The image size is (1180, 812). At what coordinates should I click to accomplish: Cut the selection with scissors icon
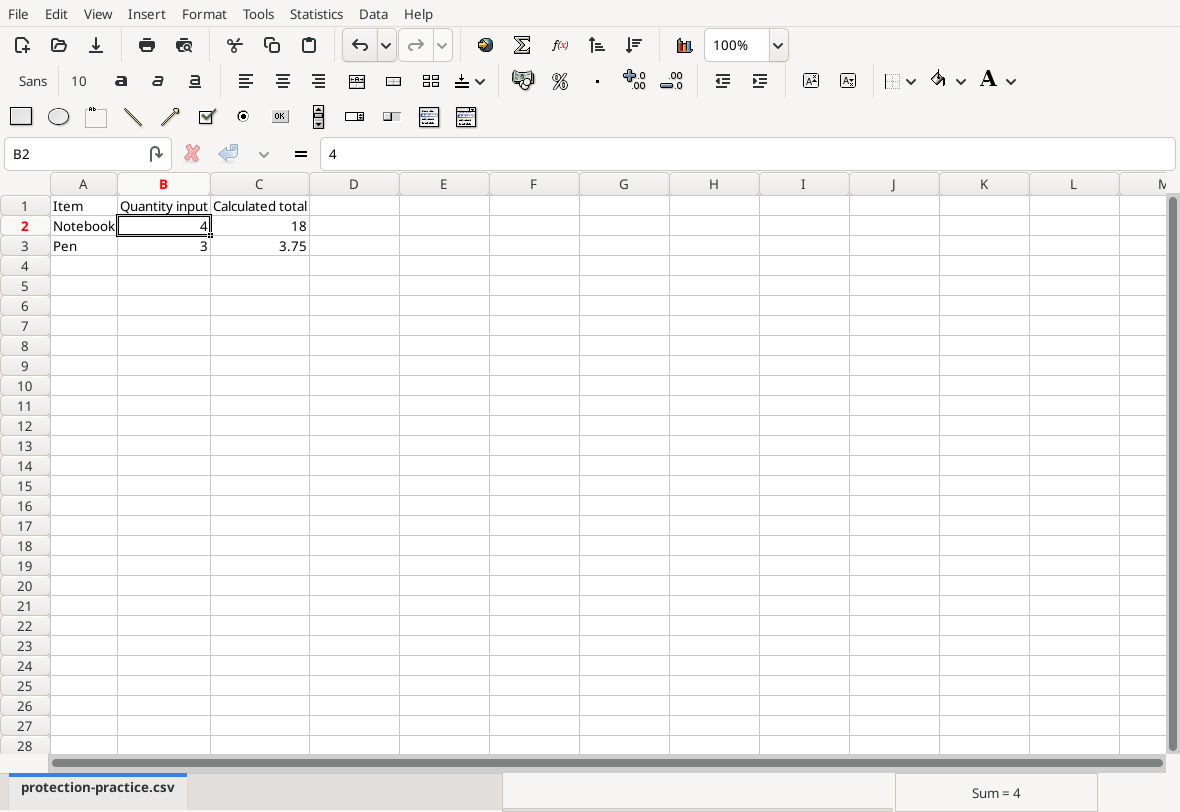[235, 45]
